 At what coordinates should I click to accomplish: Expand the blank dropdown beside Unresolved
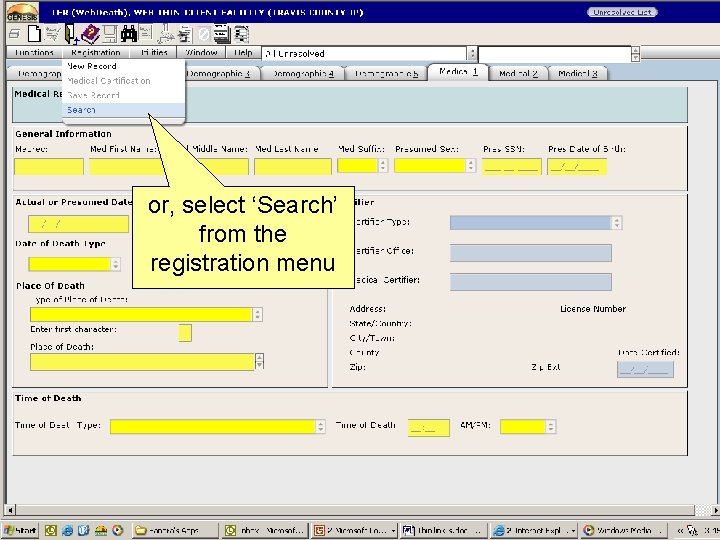[x=635, y=54]
